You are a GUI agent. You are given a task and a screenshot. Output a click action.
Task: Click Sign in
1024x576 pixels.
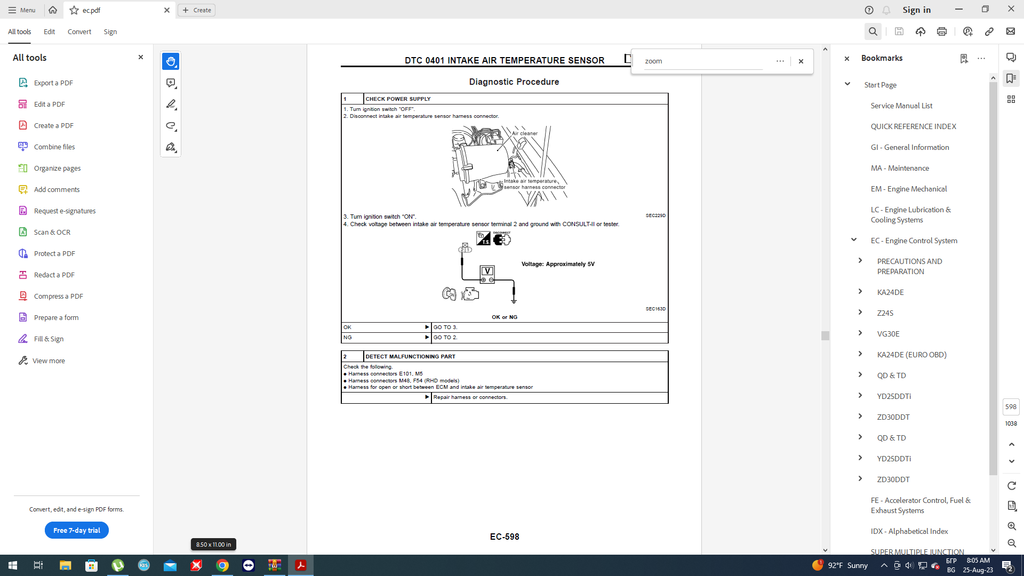(916, 10)
